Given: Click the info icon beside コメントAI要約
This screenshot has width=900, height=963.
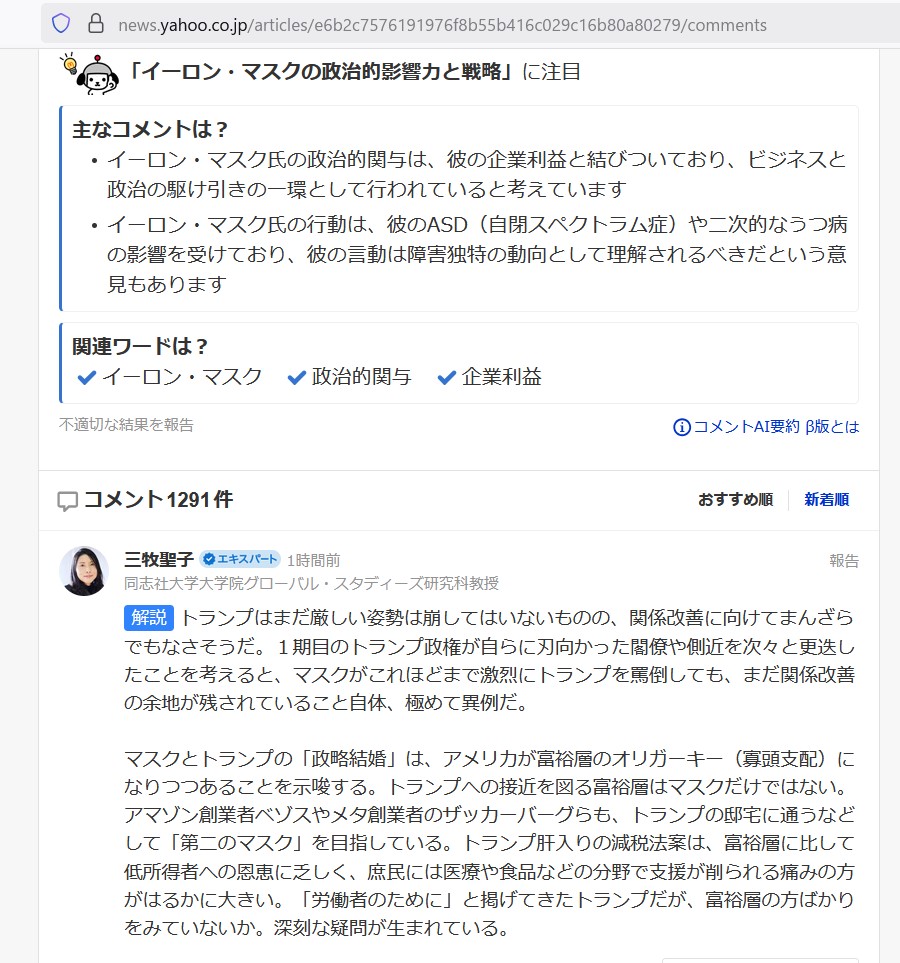Looking at the screenshot, I should click(x=681, y=427).
